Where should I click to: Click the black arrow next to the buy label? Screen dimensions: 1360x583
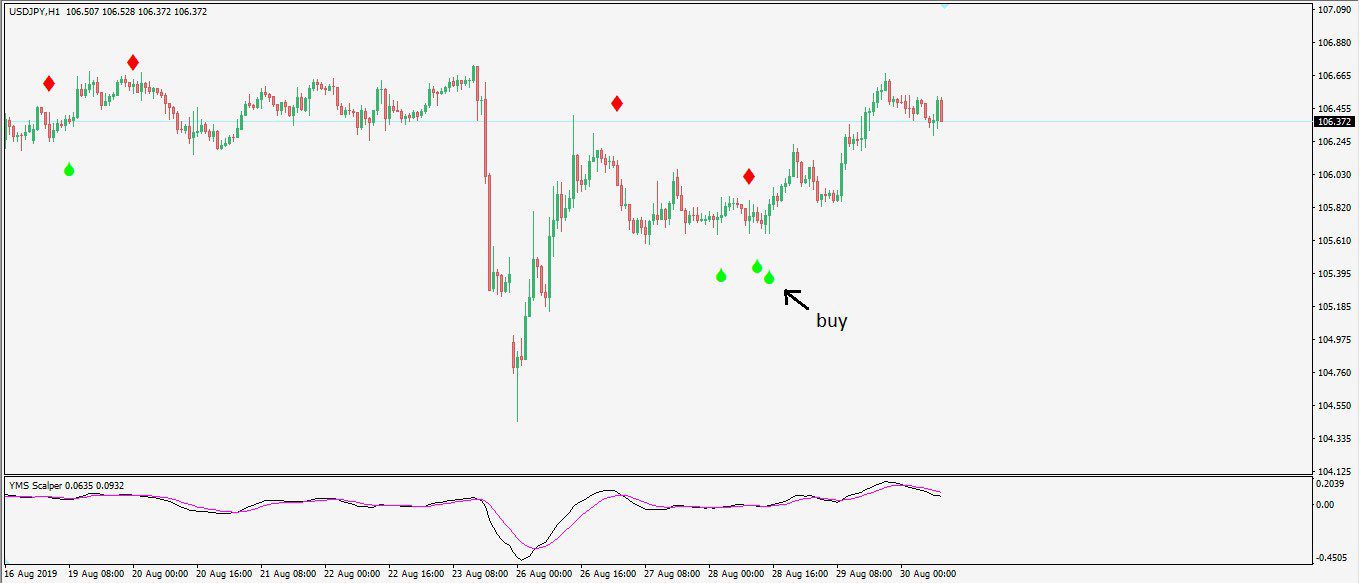[797, 298]
